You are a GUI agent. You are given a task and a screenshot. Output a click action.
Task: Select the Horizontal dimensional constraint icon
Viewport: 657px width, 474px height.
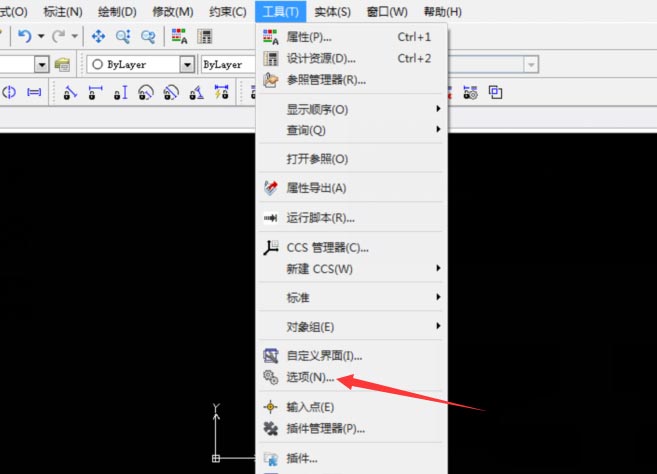click(x=95, y=92)
